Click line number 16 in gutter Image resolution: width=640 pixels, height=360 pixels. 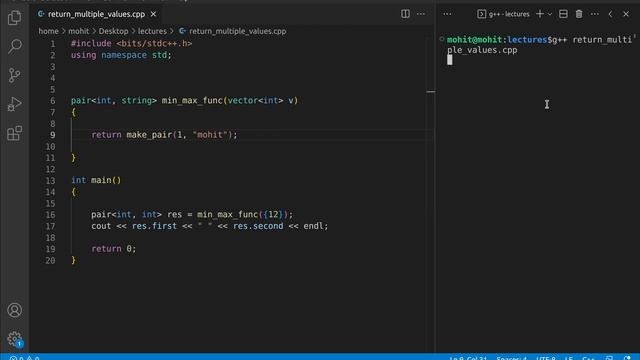50,215
